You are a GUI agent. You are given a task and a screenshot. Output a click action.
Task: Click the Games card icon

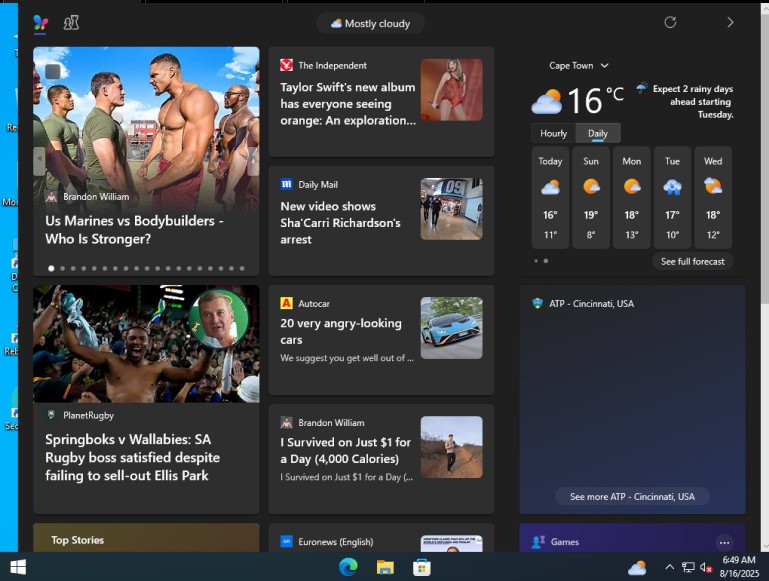[538, 542]
